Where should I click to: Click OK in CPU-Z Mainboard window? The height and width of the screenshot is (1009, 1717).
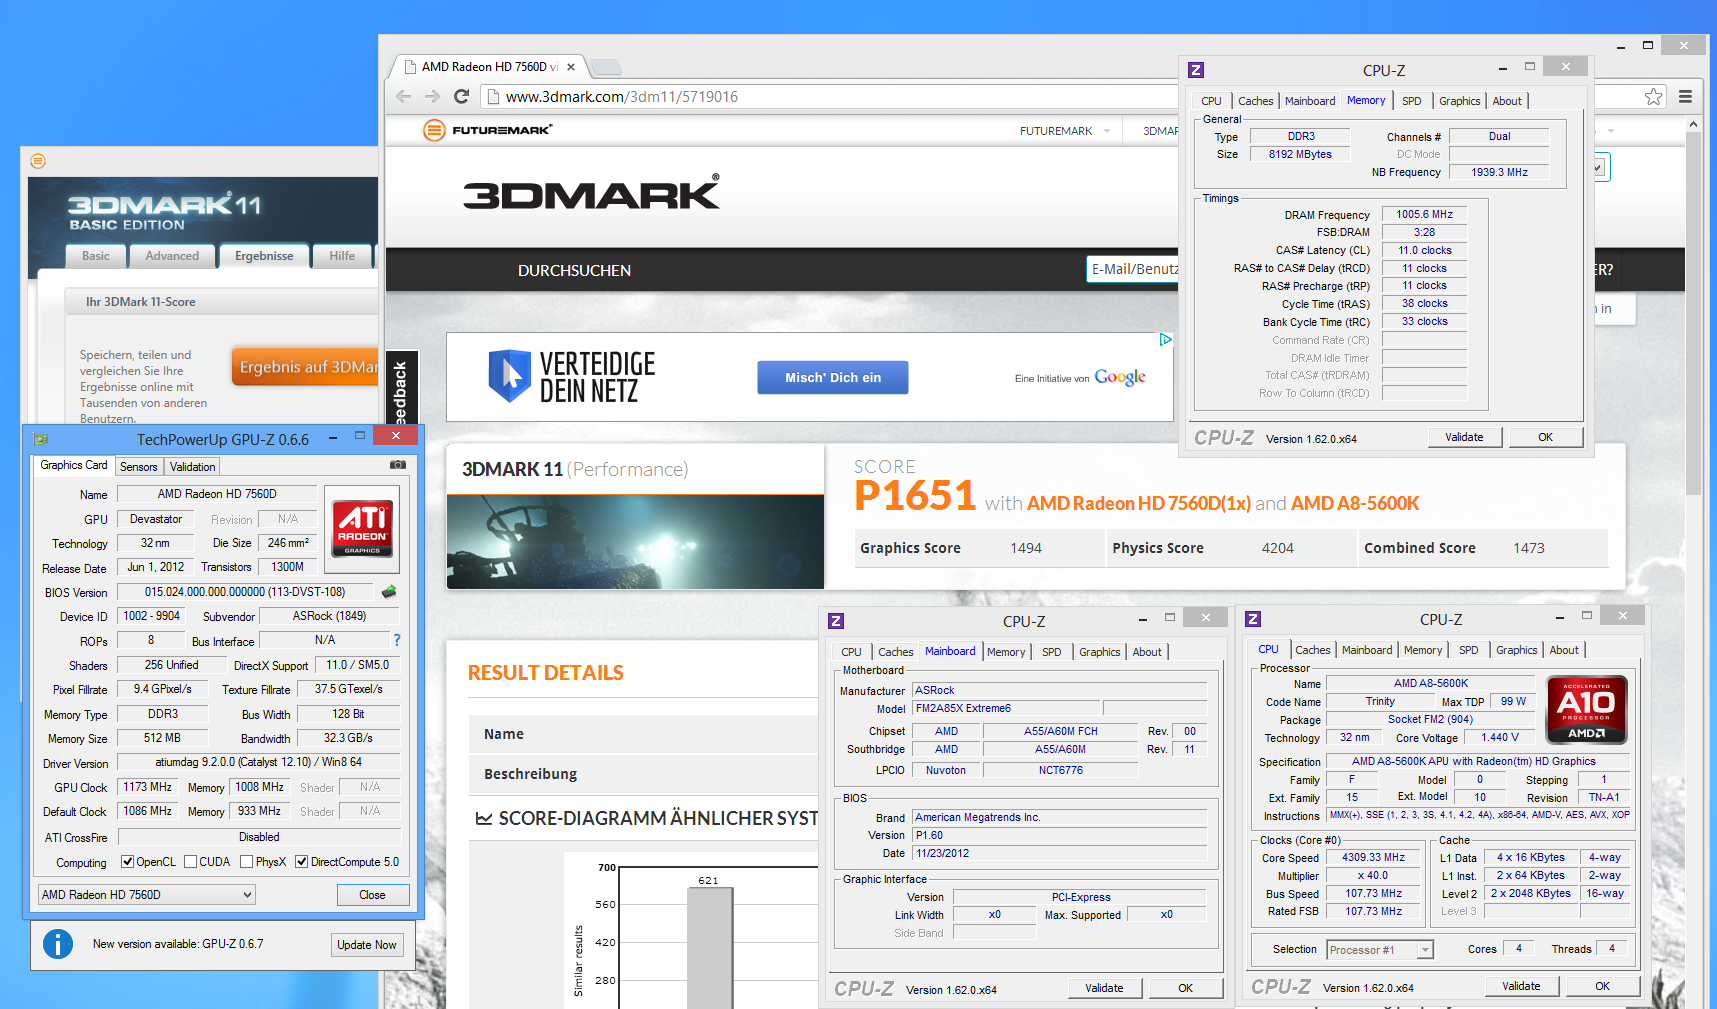point(1185,988)
